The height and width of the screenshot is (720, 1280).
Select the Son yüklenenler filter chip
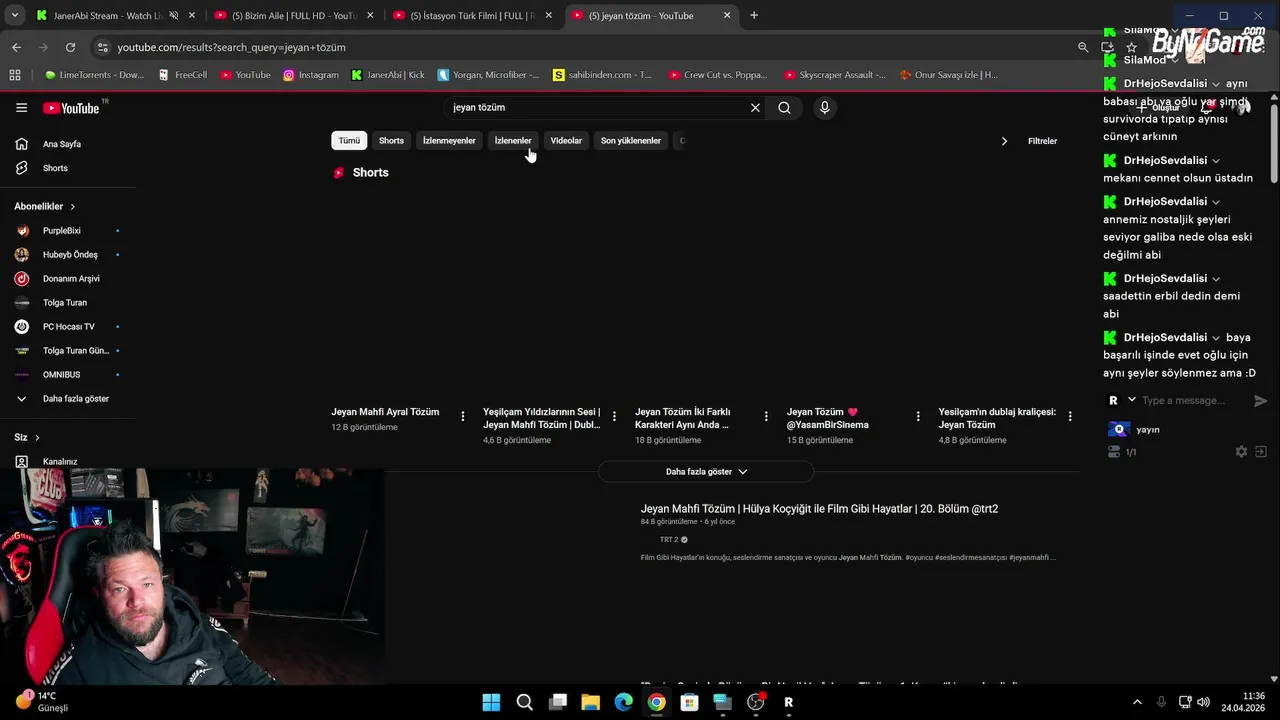631,141
